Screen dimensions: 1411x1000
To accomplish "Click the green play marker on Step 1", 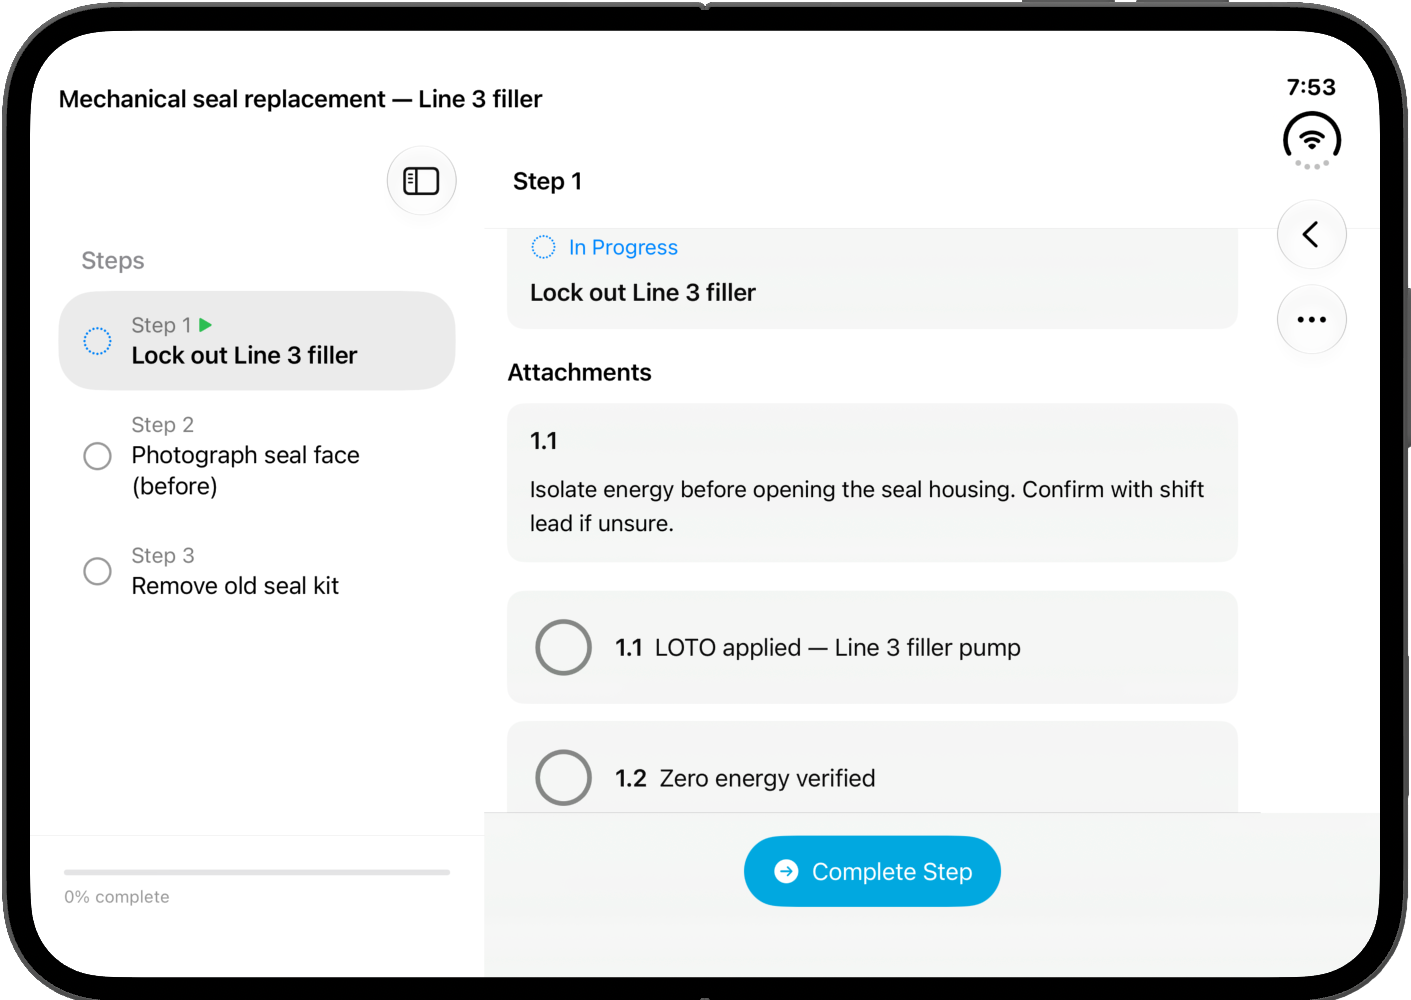I will (205, 325).
